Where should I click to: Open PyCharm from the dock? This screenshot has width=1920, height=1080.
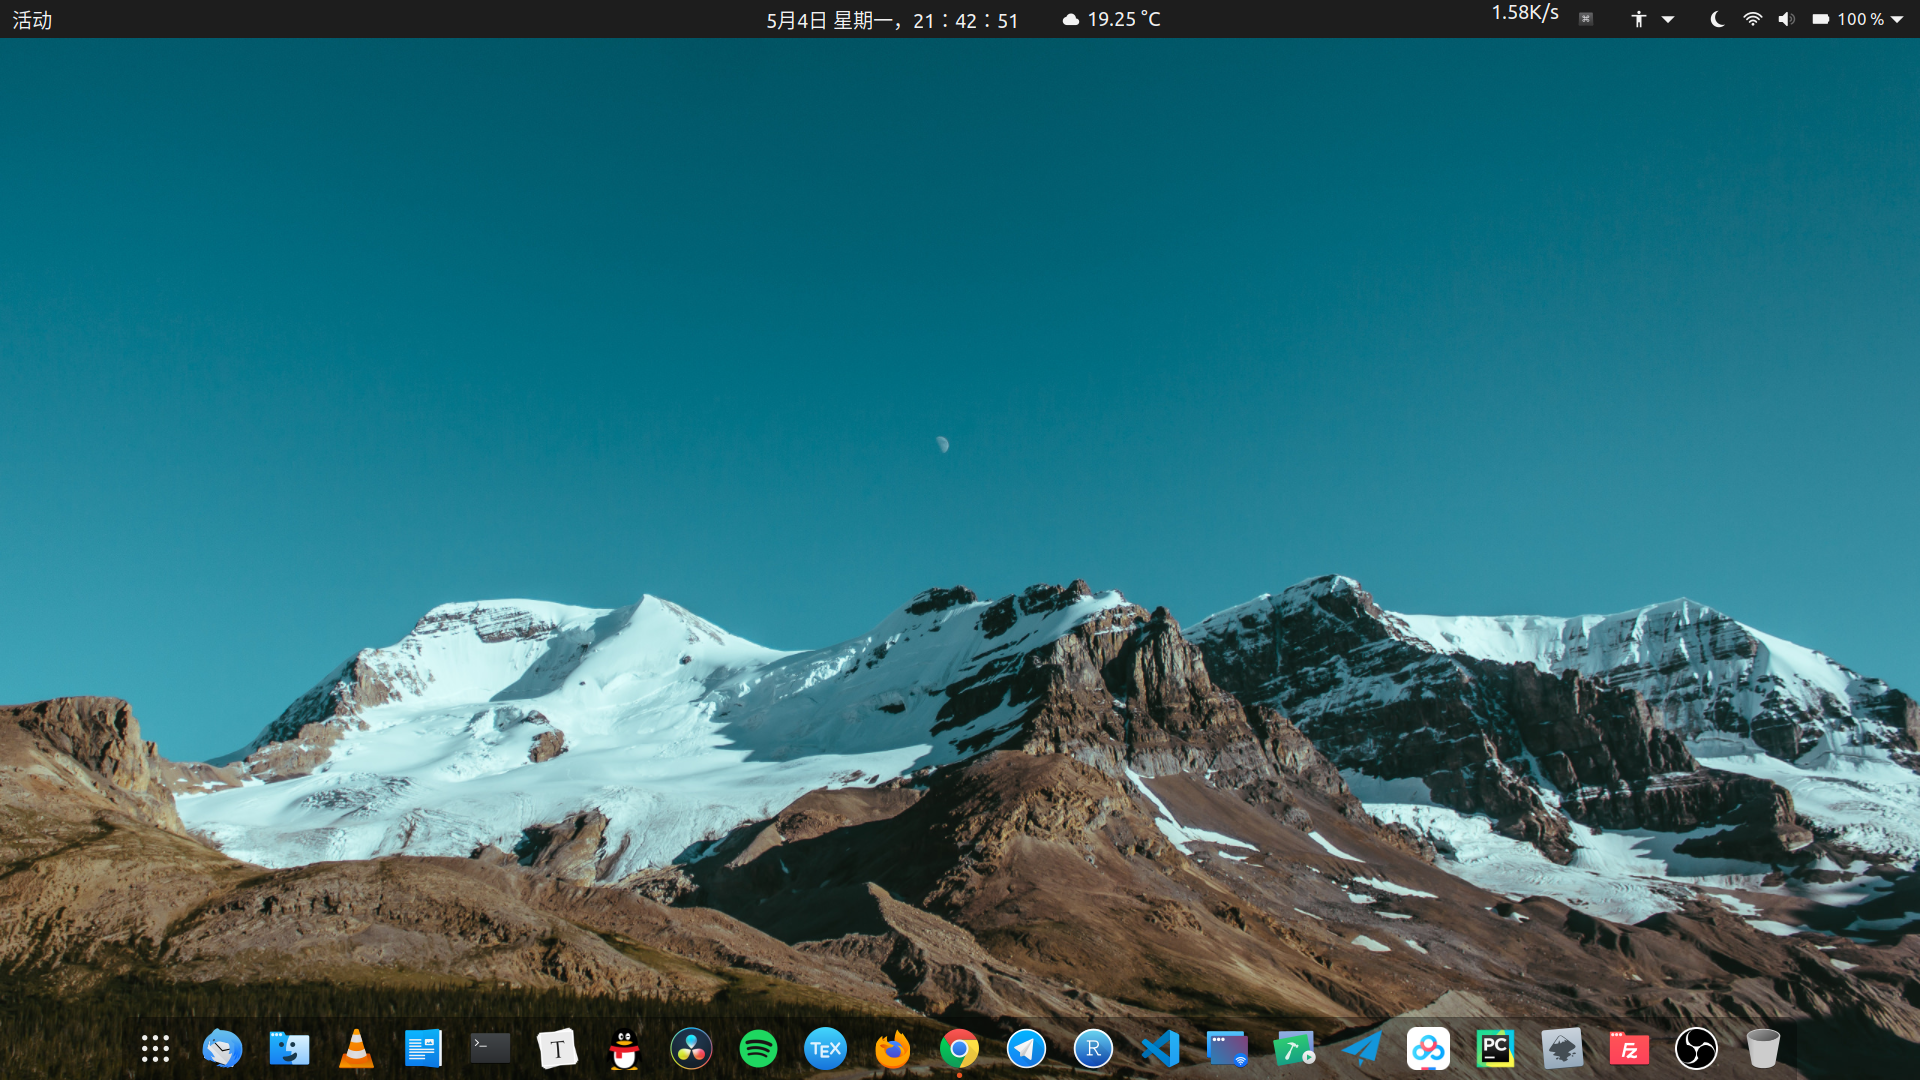point(1495,1049)
